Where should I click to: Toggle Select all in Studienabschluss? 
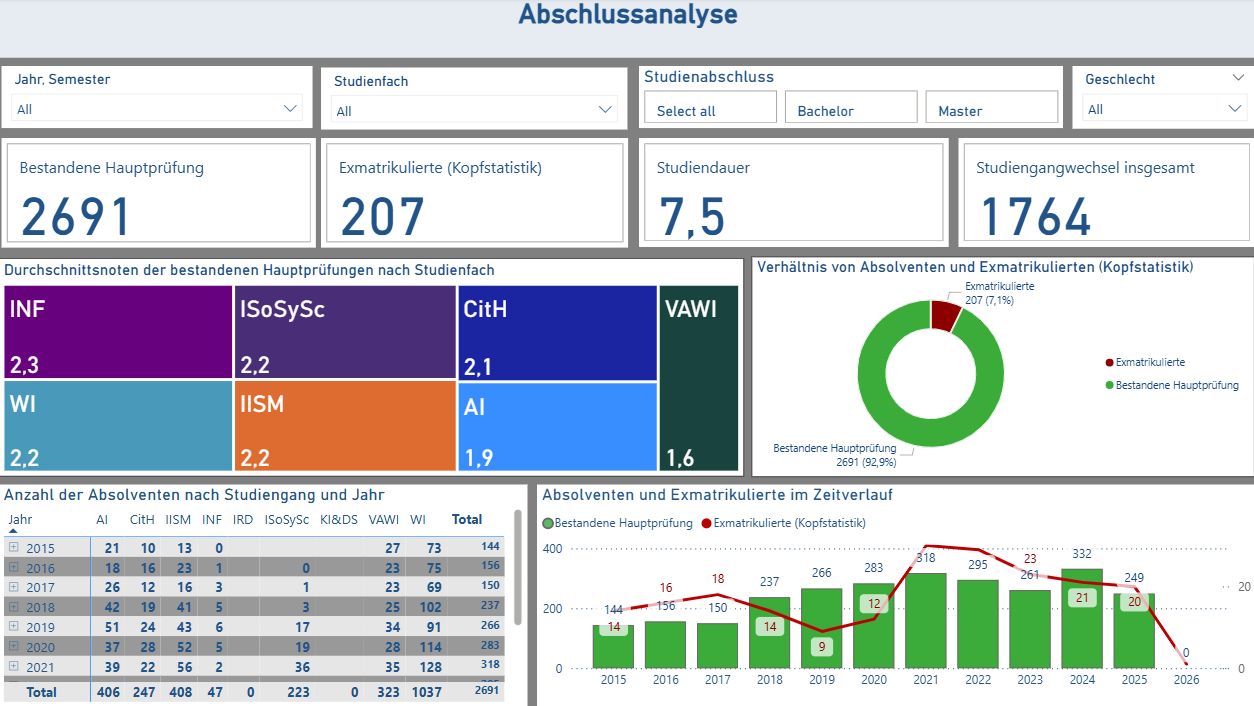click(x=710, y=108)
